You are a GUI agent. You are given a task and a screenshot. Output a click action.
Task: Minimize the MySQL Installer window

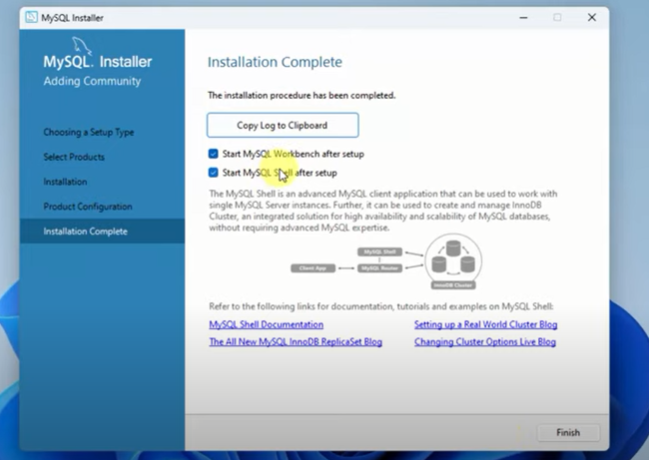point(524,17)
